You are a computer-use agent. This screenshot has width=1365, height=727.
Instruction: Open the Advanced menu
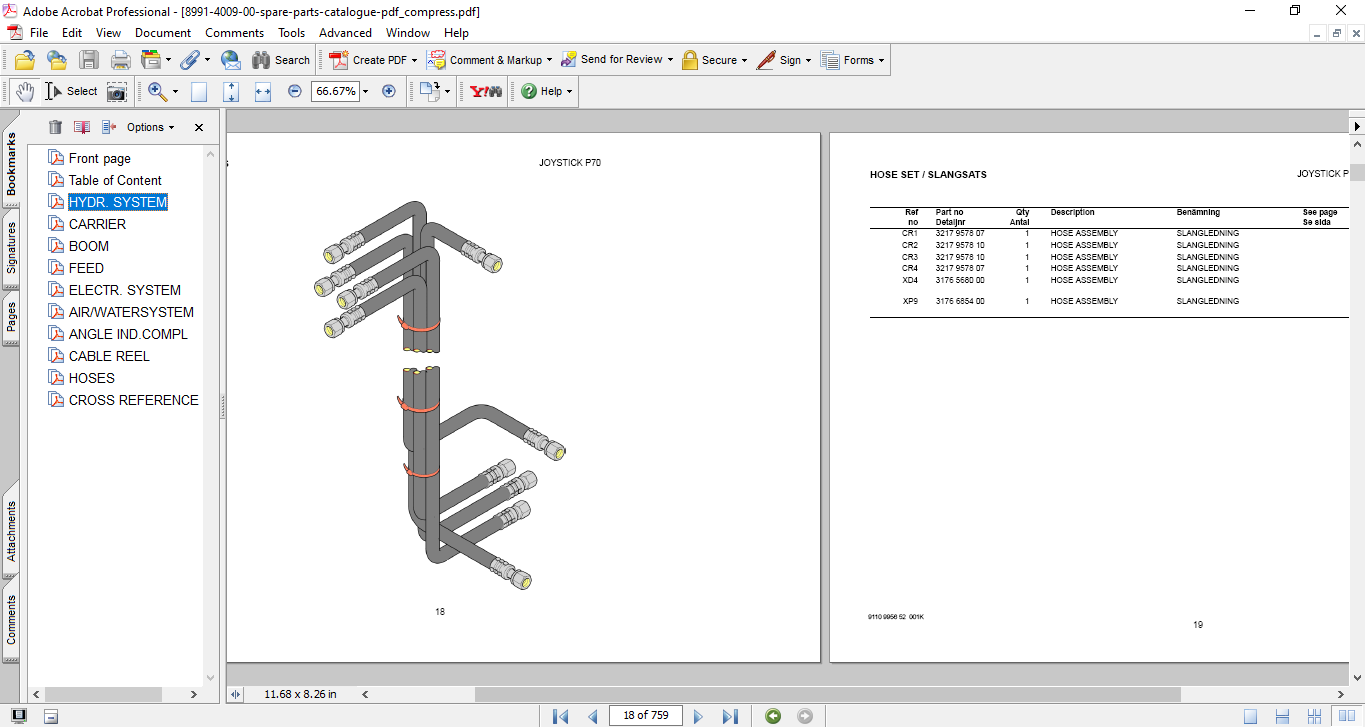coord(345,33)
